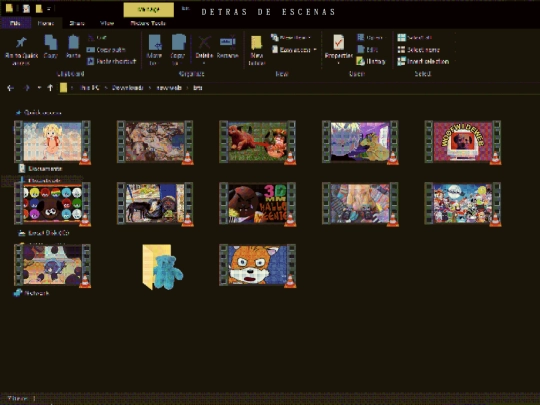Switch to the View ribbon tab

[107, 23]
